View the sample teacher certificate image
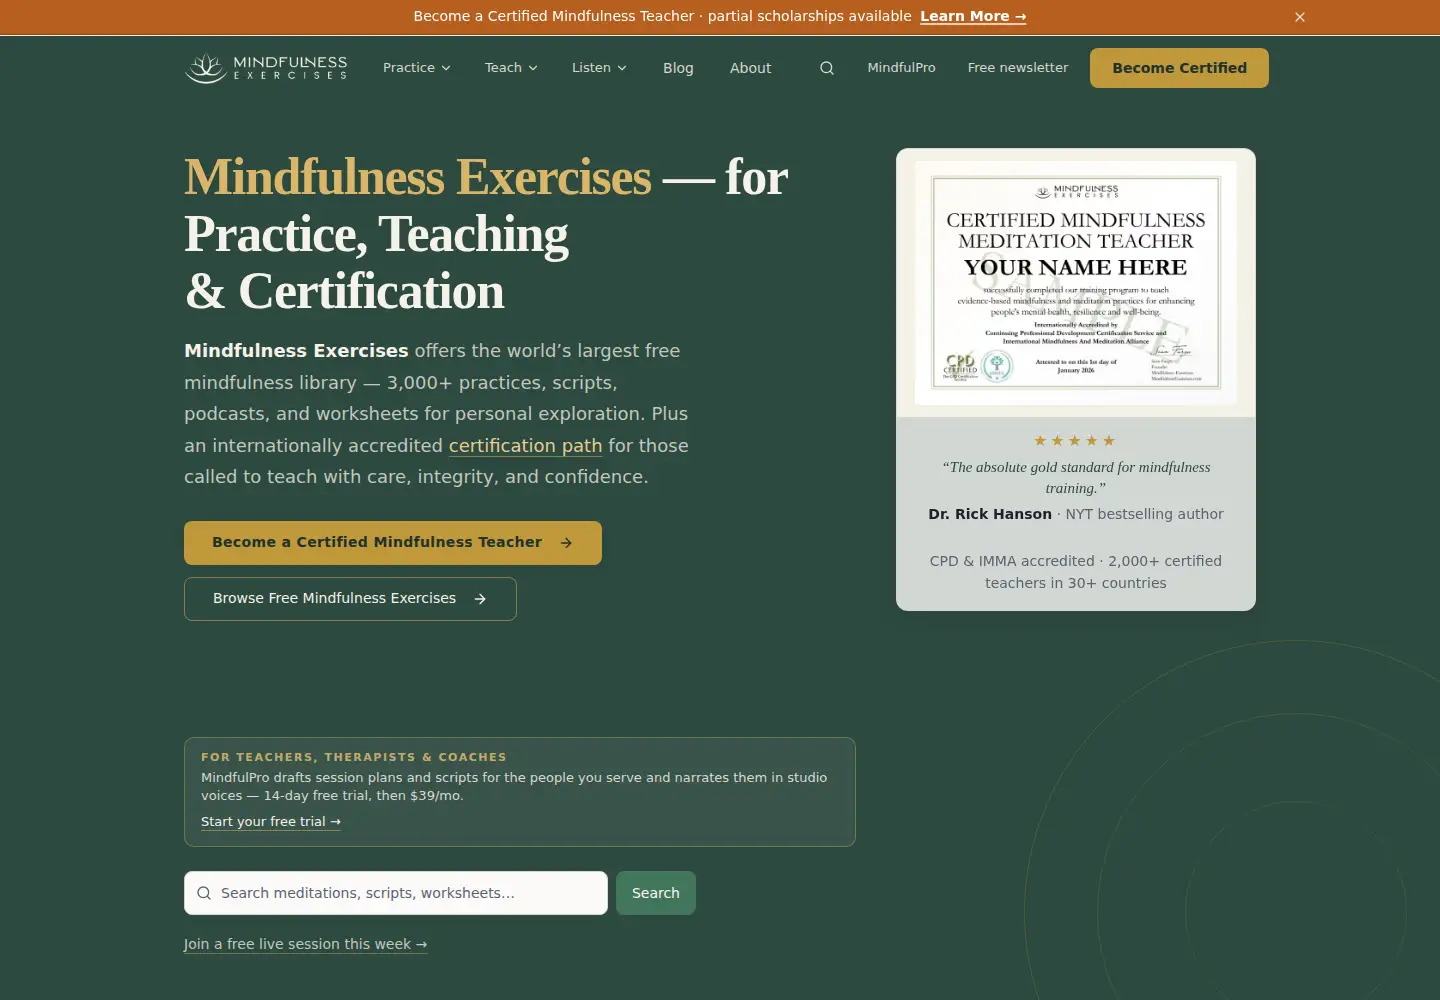 (x=1076, y=283)
